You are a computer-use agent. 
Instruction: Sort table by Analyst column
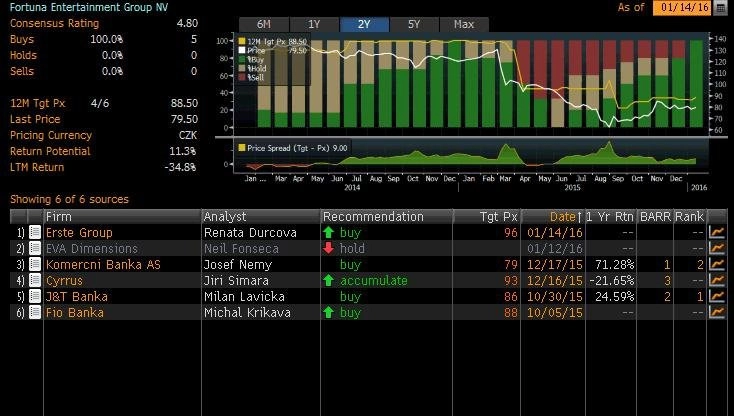[x=261, y=217]
